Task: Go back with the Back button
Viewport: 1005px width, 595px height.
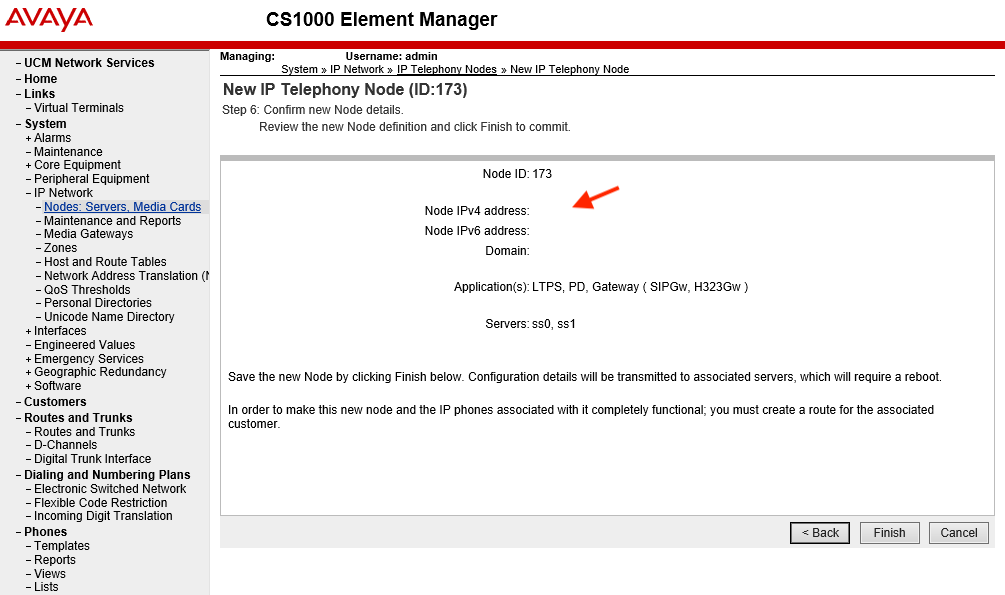Action: (x=820, y=533)
